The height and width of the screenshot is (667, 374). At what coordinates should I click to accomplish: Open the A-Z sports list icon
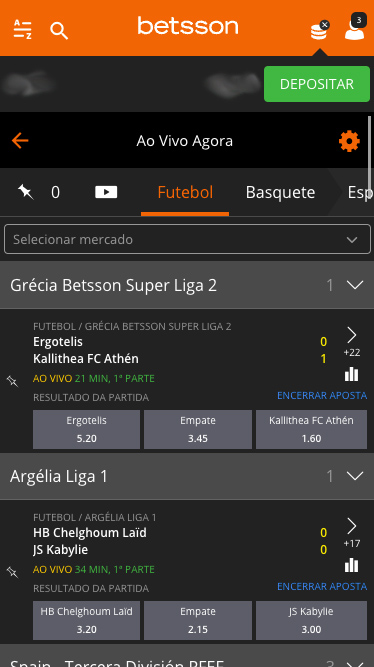[22, 29]
